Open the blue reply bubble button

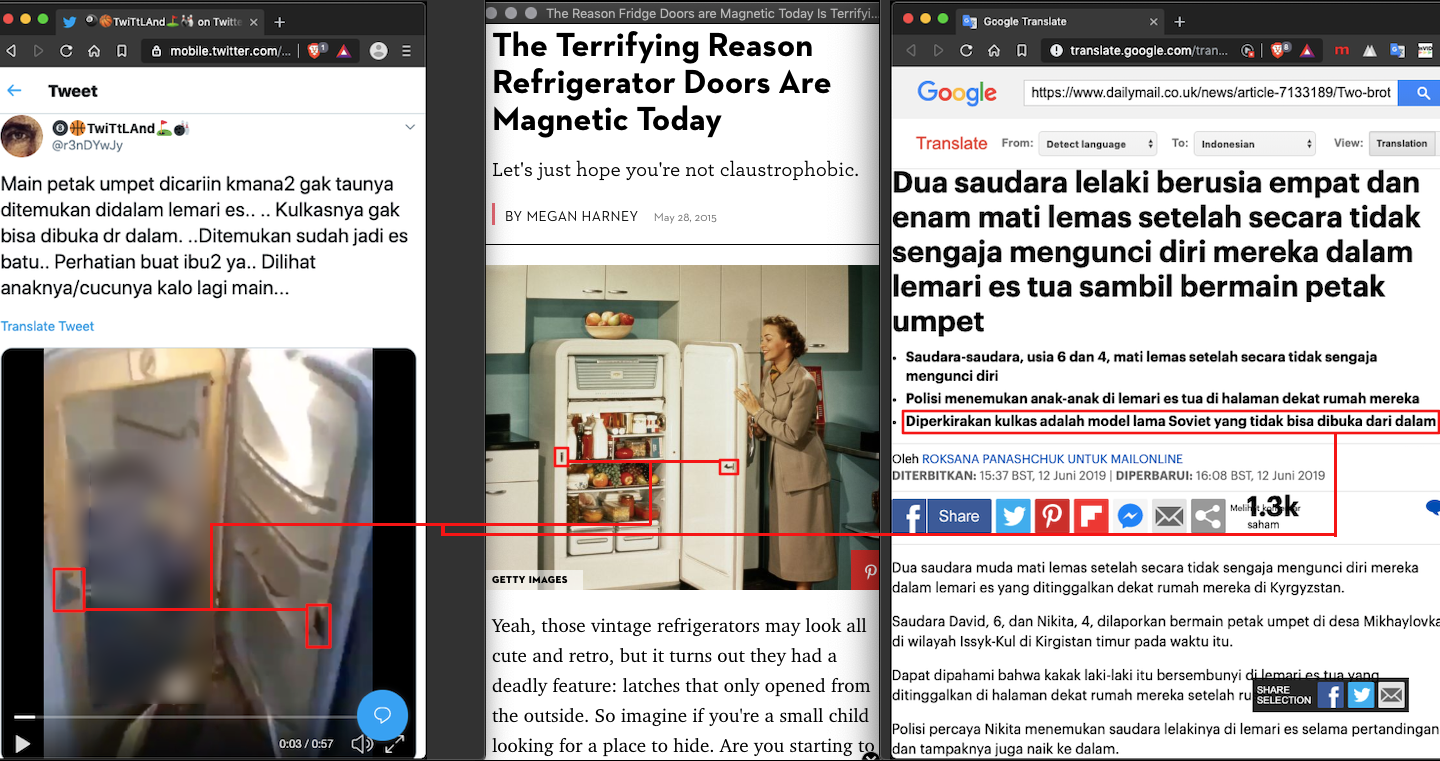tap(382, 715)
